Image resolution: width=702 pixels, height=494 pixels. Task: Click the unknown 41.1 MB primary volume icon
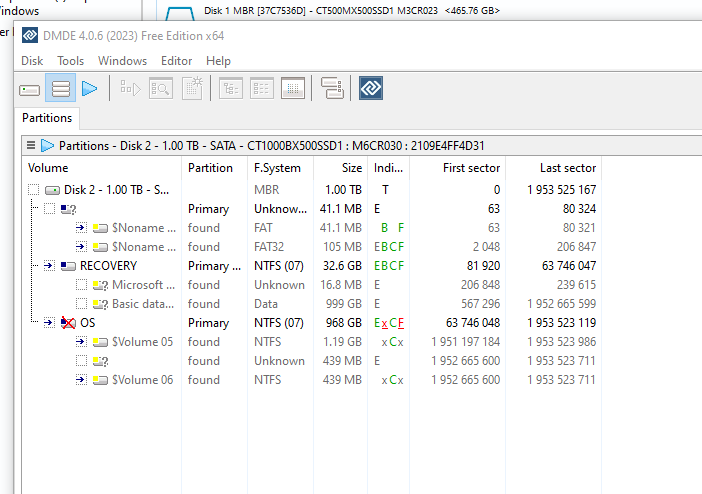pyautogui.click(x=68, y=209)
